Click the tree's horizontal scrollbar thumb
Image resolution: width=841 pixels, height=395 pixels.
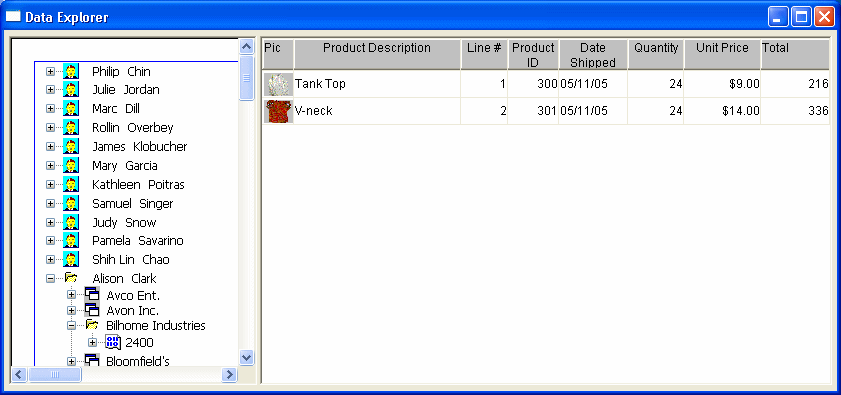coord(55,375)
